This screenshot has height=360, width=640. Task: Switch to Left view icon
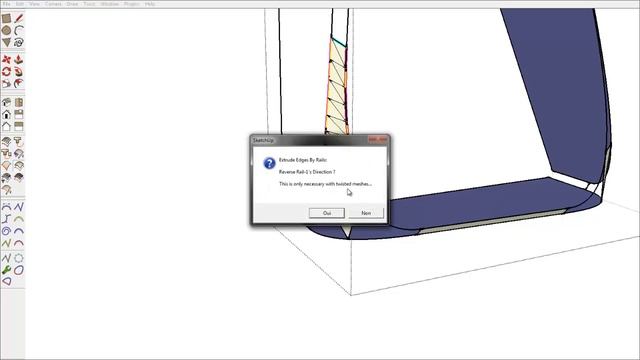[x=19, y=126]
